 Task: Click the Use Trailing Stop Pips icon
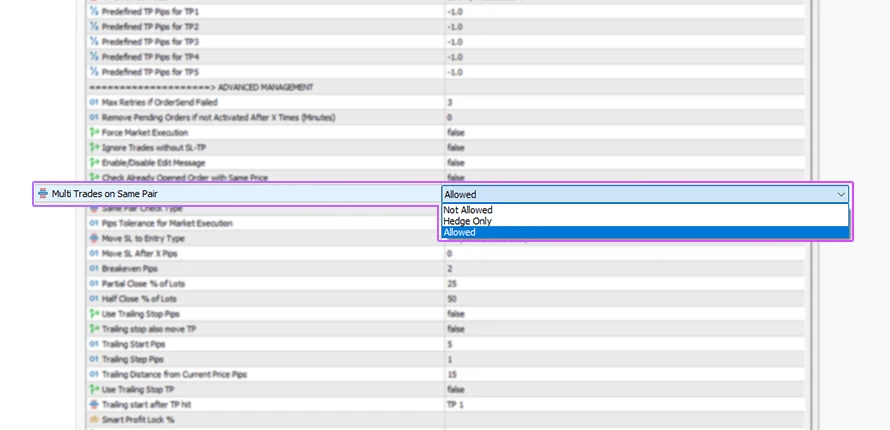click(x=94, y=313)
